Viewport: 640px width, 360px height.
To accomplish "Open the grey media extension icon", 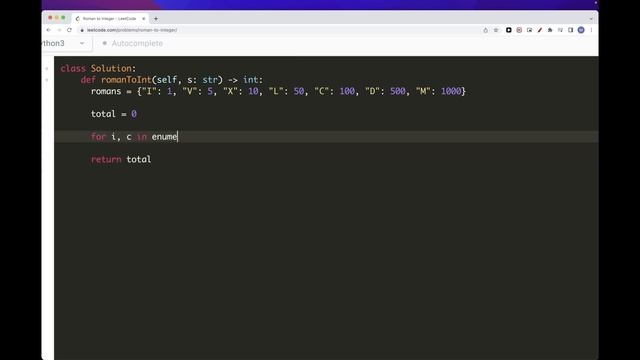I will [x=560, y=30].
